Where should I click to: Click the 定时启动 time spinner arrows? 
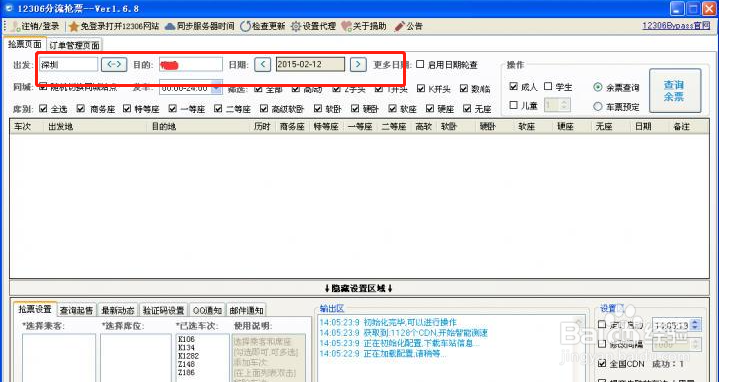click(695, 325)
